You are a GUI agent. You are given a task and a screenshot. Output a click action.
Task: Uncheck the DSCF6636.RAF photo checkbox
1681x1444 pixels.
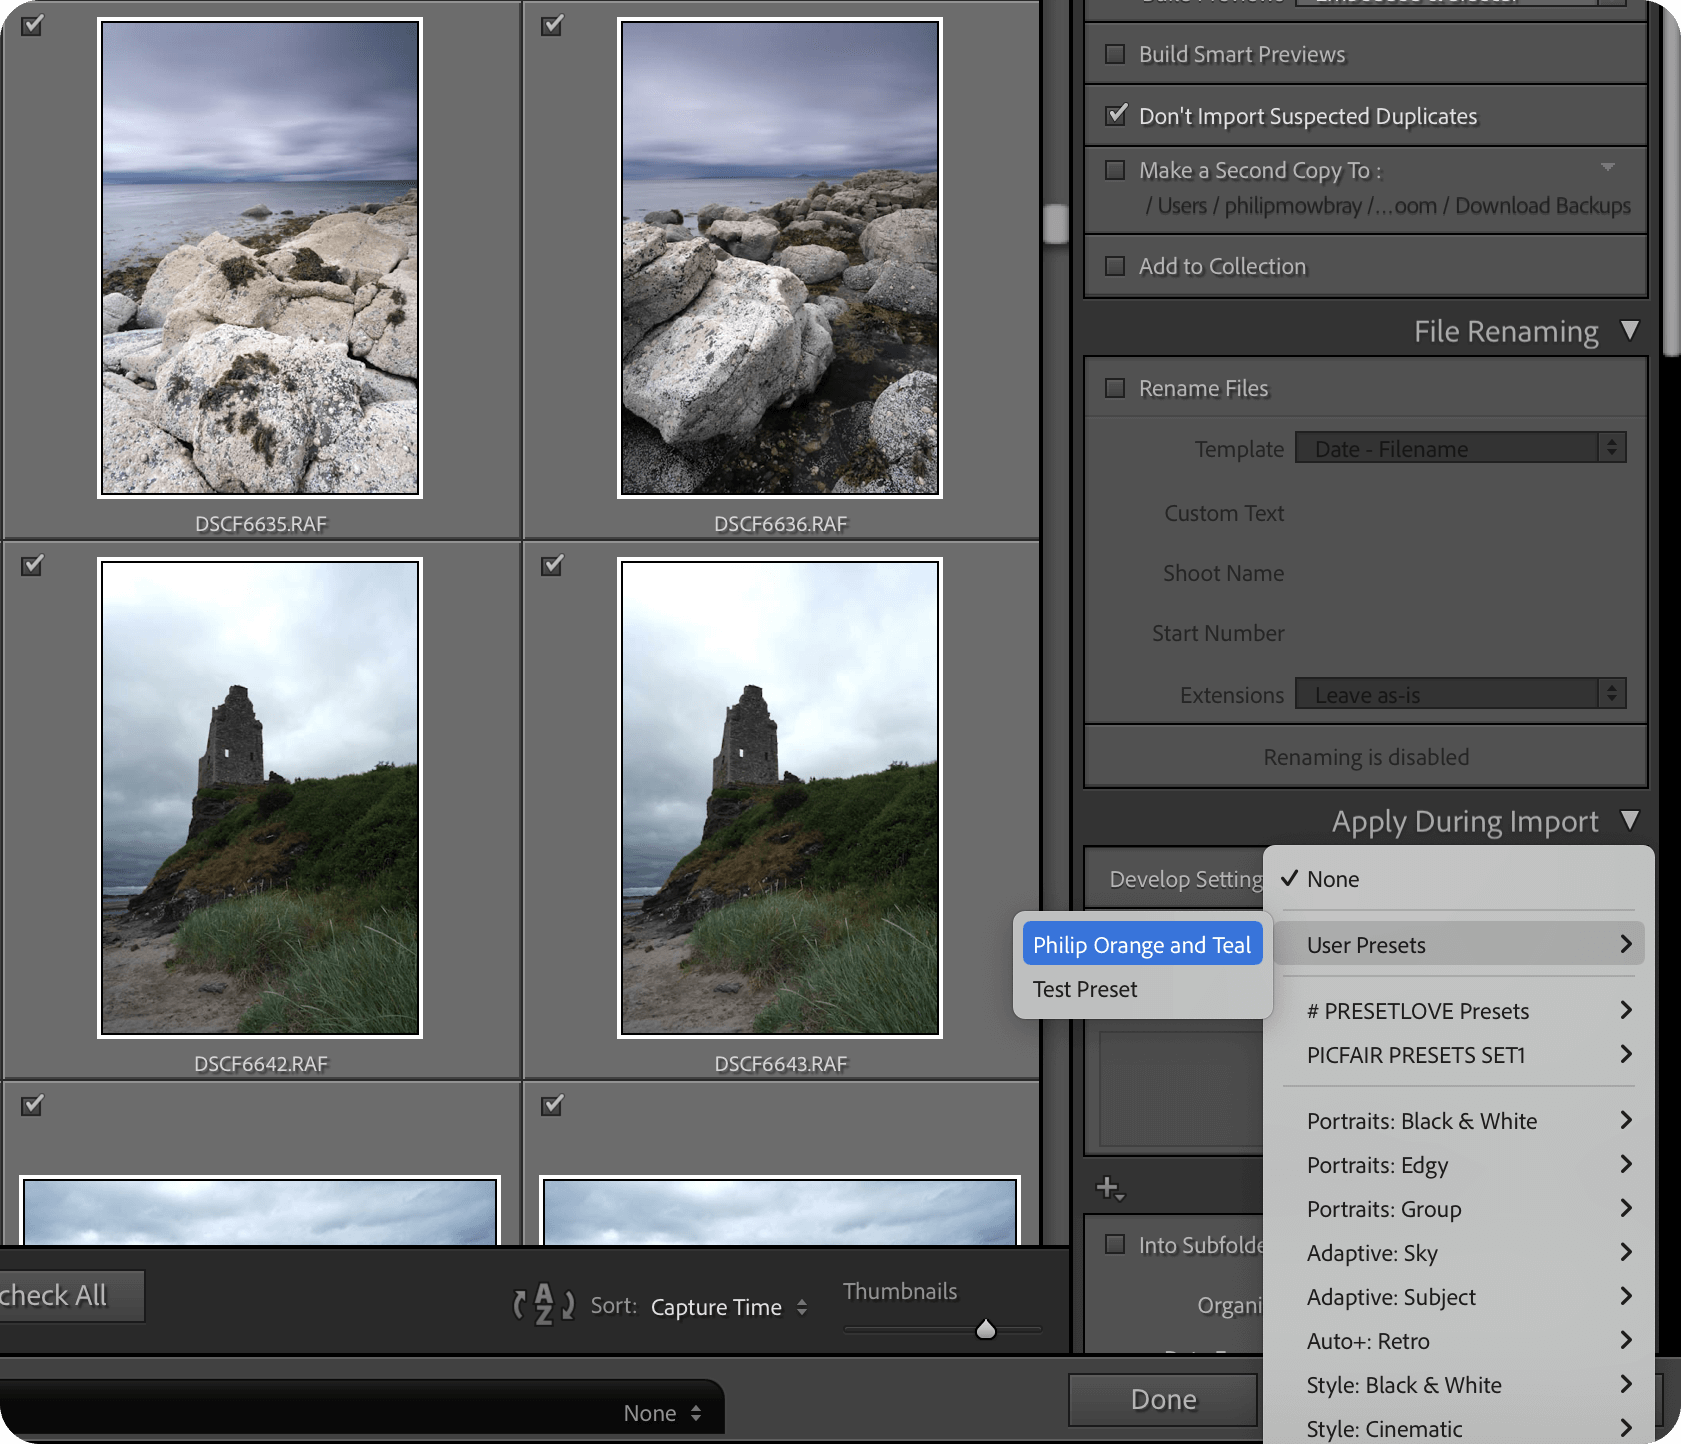click(x=552, y=25)
